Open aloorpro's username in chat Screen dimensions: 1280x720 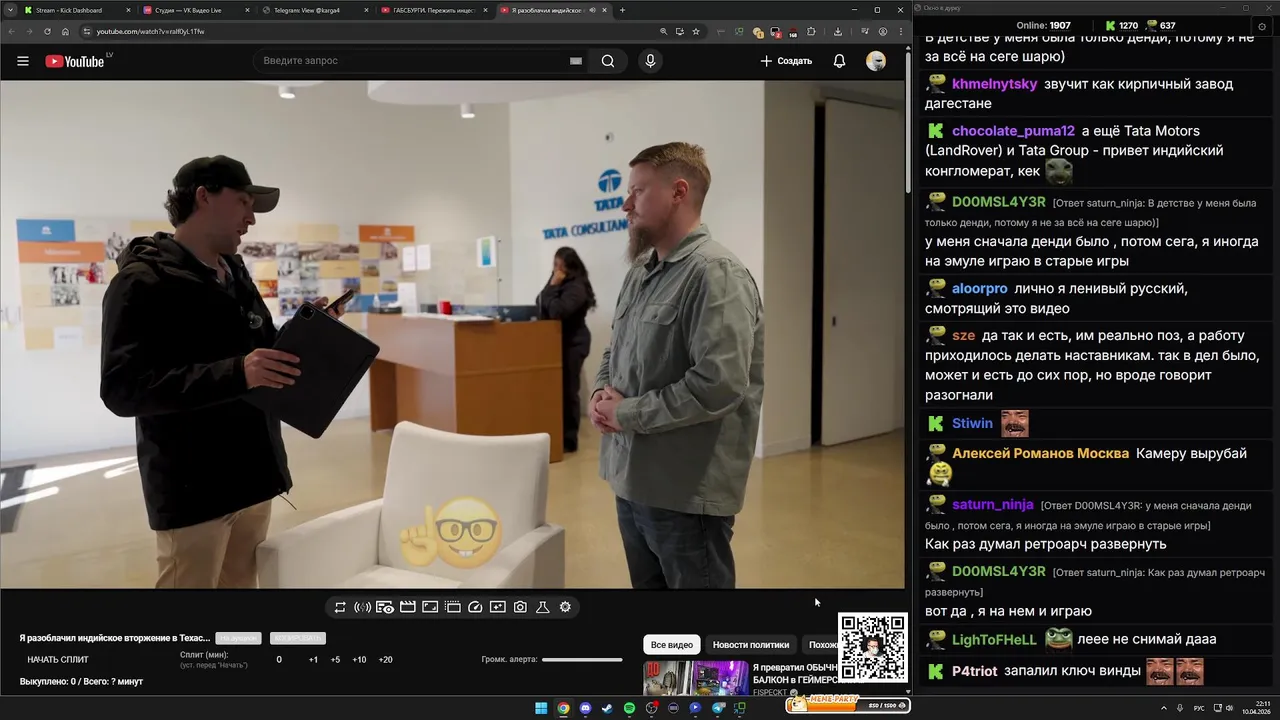click(980, 289)
